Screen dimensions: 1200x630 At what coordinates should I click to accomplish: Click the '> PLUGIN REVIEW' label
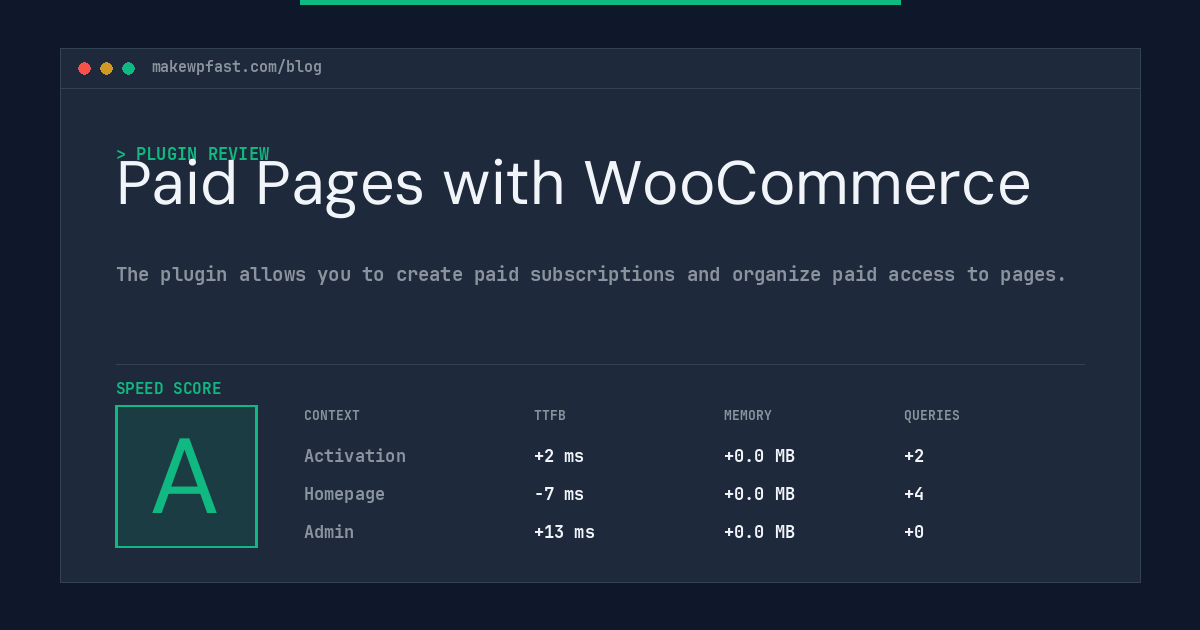[193, 154]
